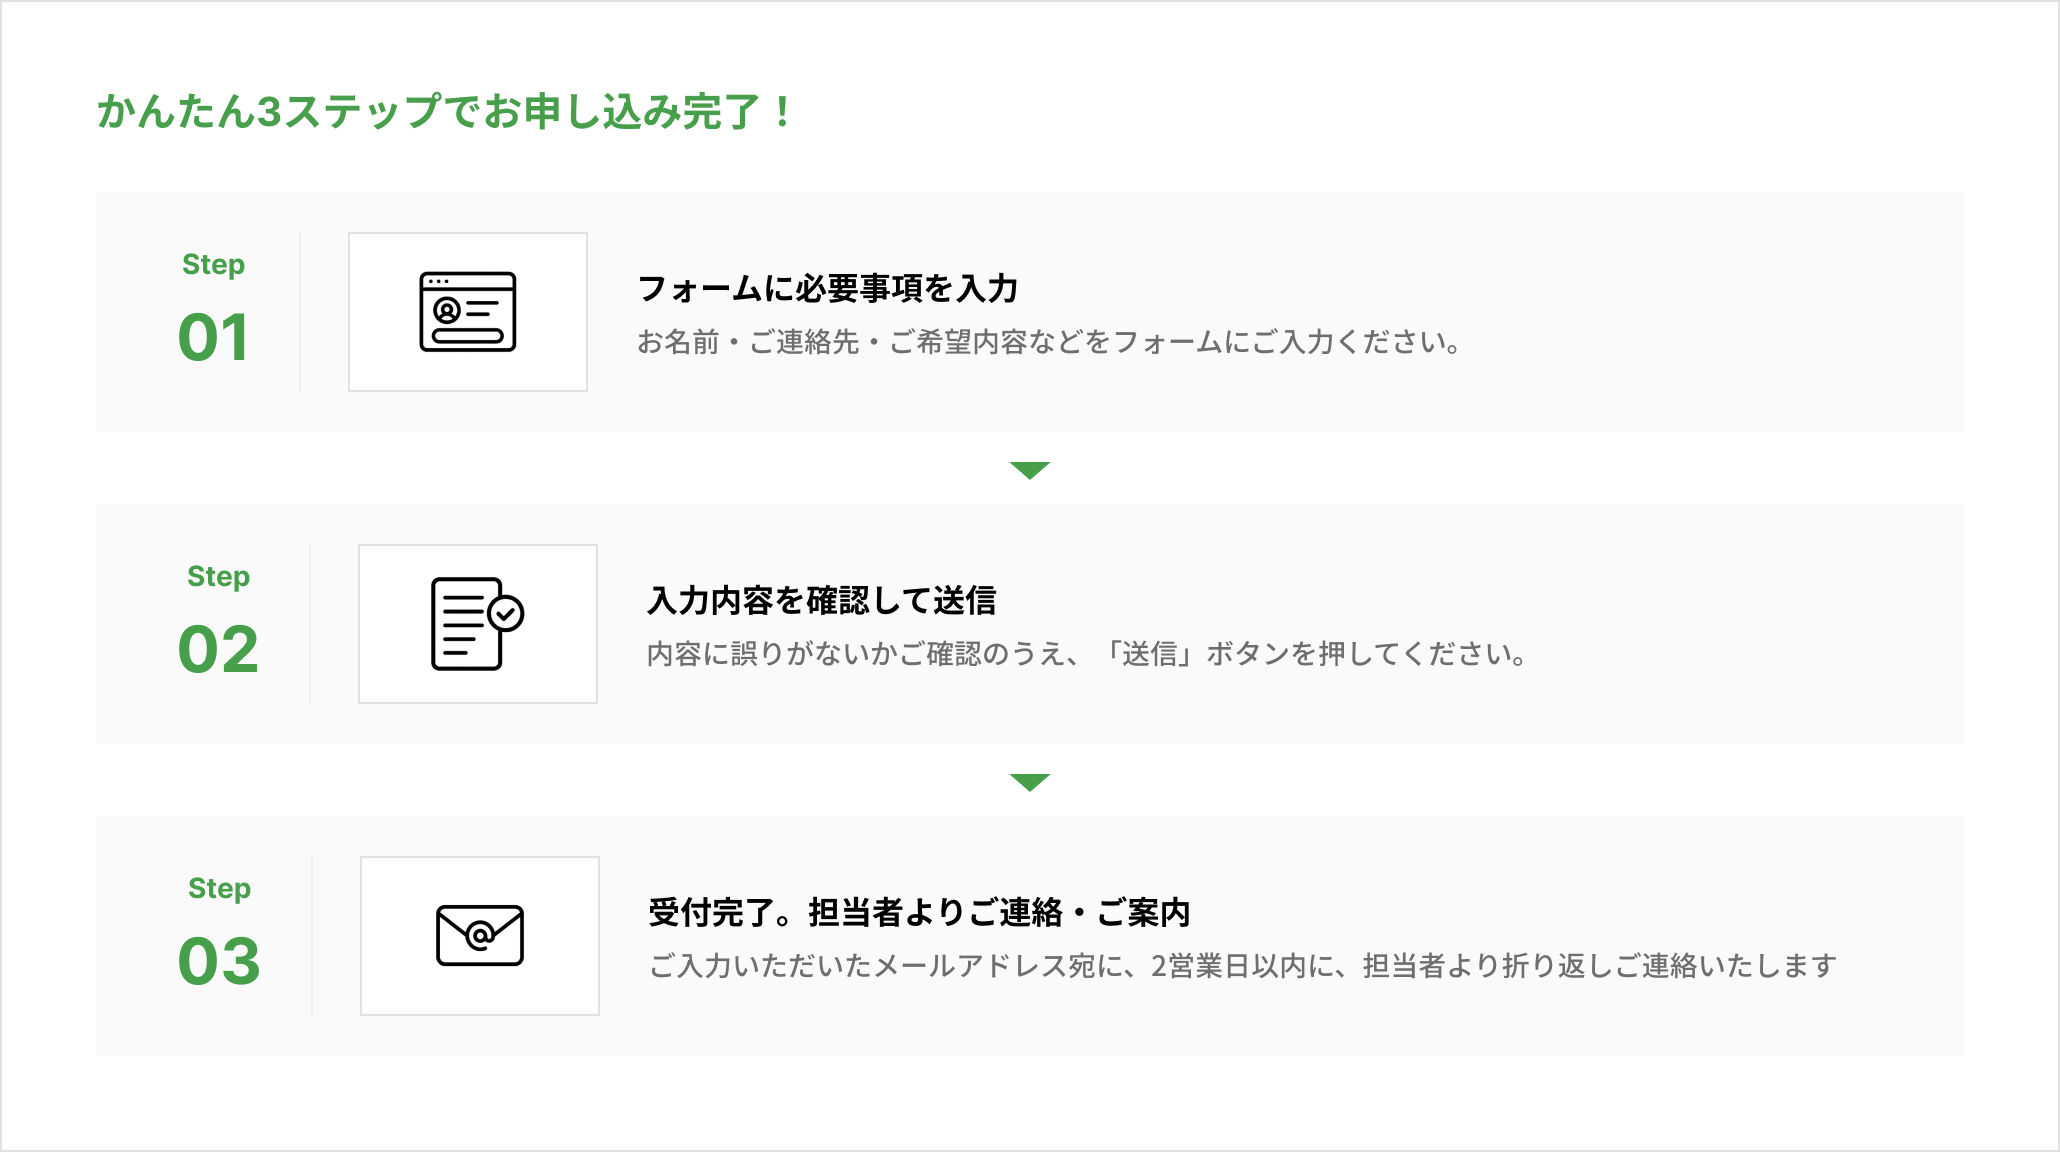Click the email envelope icon
Viewport: 2060px width, 1152px height.
coord(480,936)
